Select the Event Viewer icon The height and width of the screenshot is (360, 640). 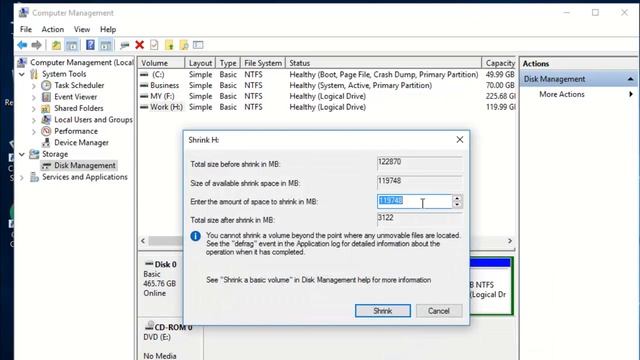tap(46, 97)
